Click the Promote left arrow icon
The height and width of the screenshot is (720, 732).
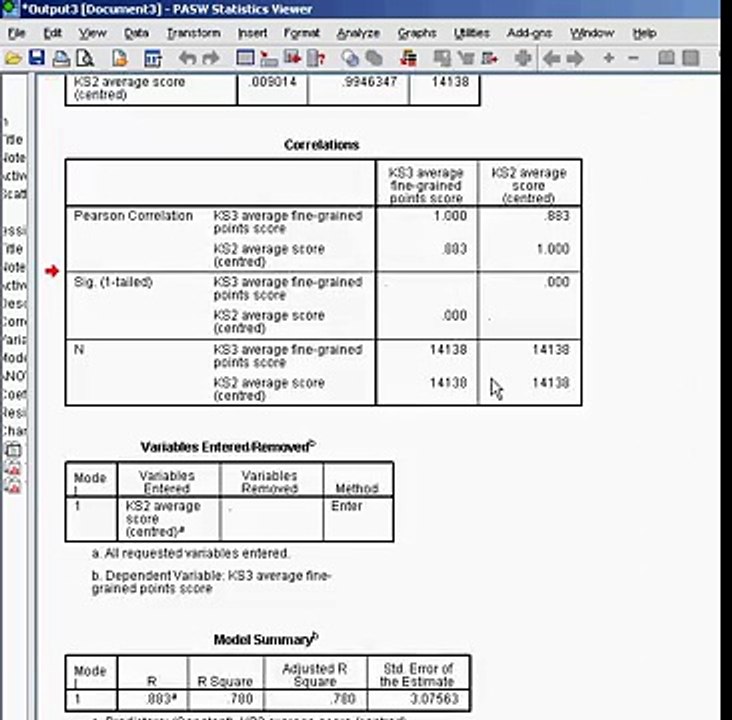[552, 58]
